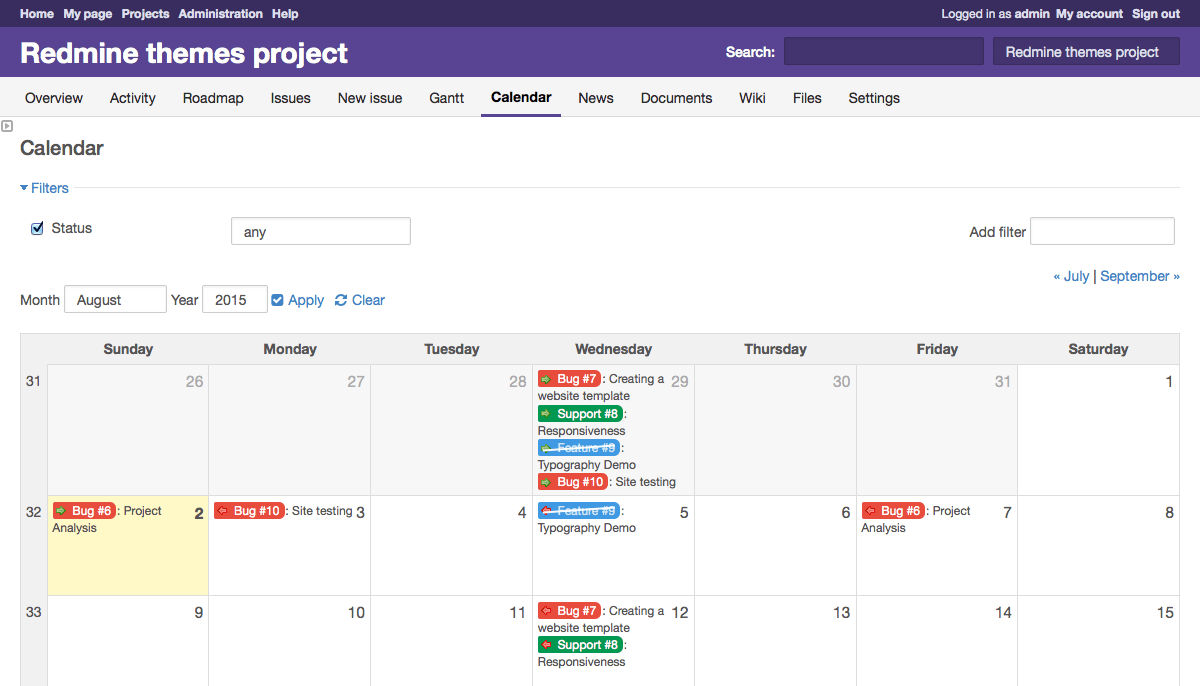Screen dimensions: 1200x686
Task: Click the sidebar expand arrow below the tab bar
Action: (x=7, y=125)
